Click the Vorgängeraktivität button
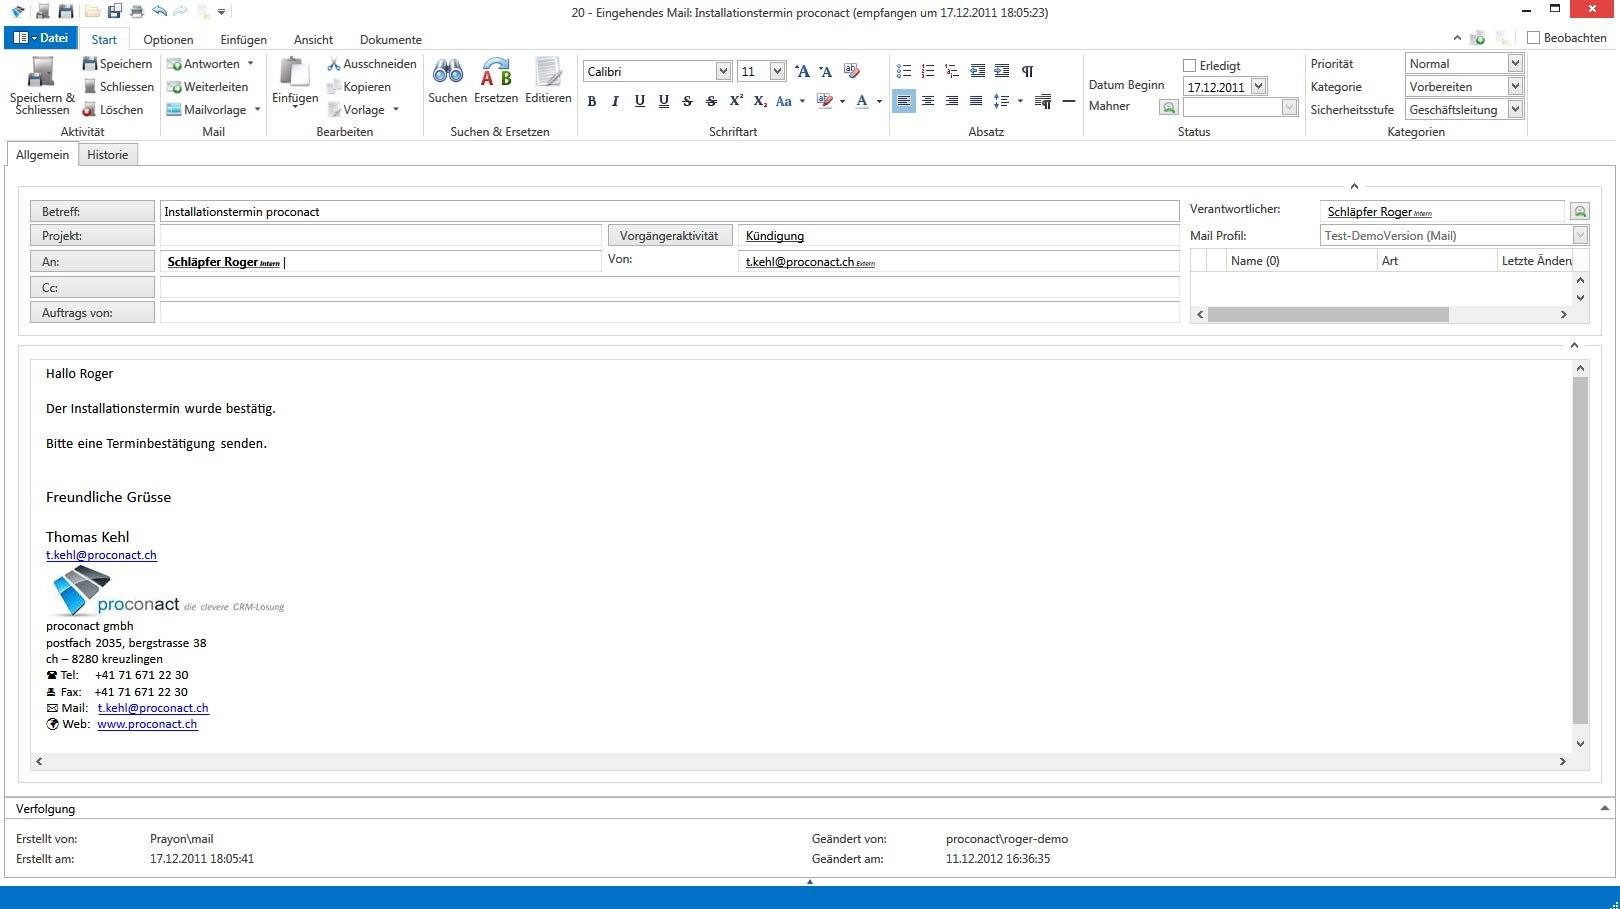 click(669, 236)
